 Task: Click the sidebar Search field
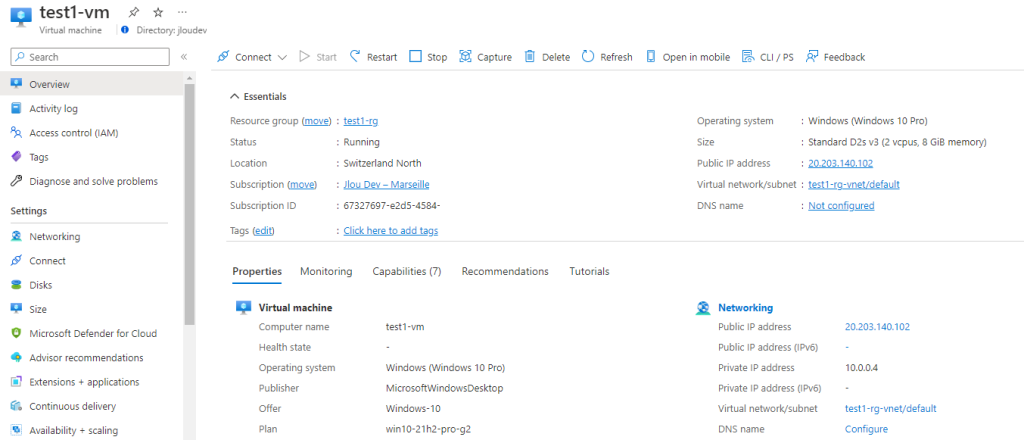[x=90, y=57]
